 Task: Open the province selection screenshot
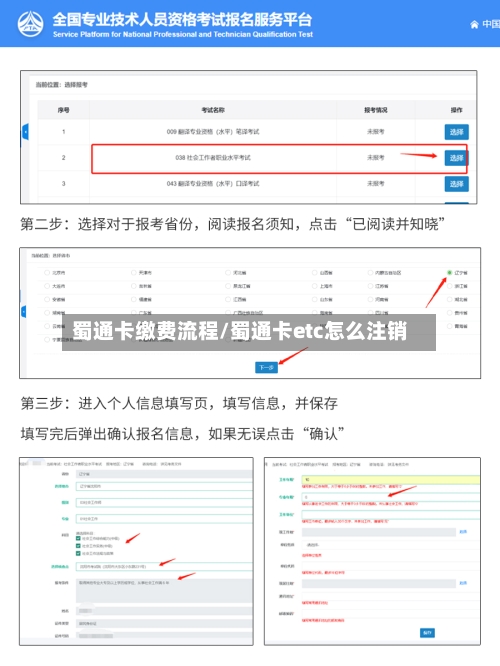pos(250,313)
